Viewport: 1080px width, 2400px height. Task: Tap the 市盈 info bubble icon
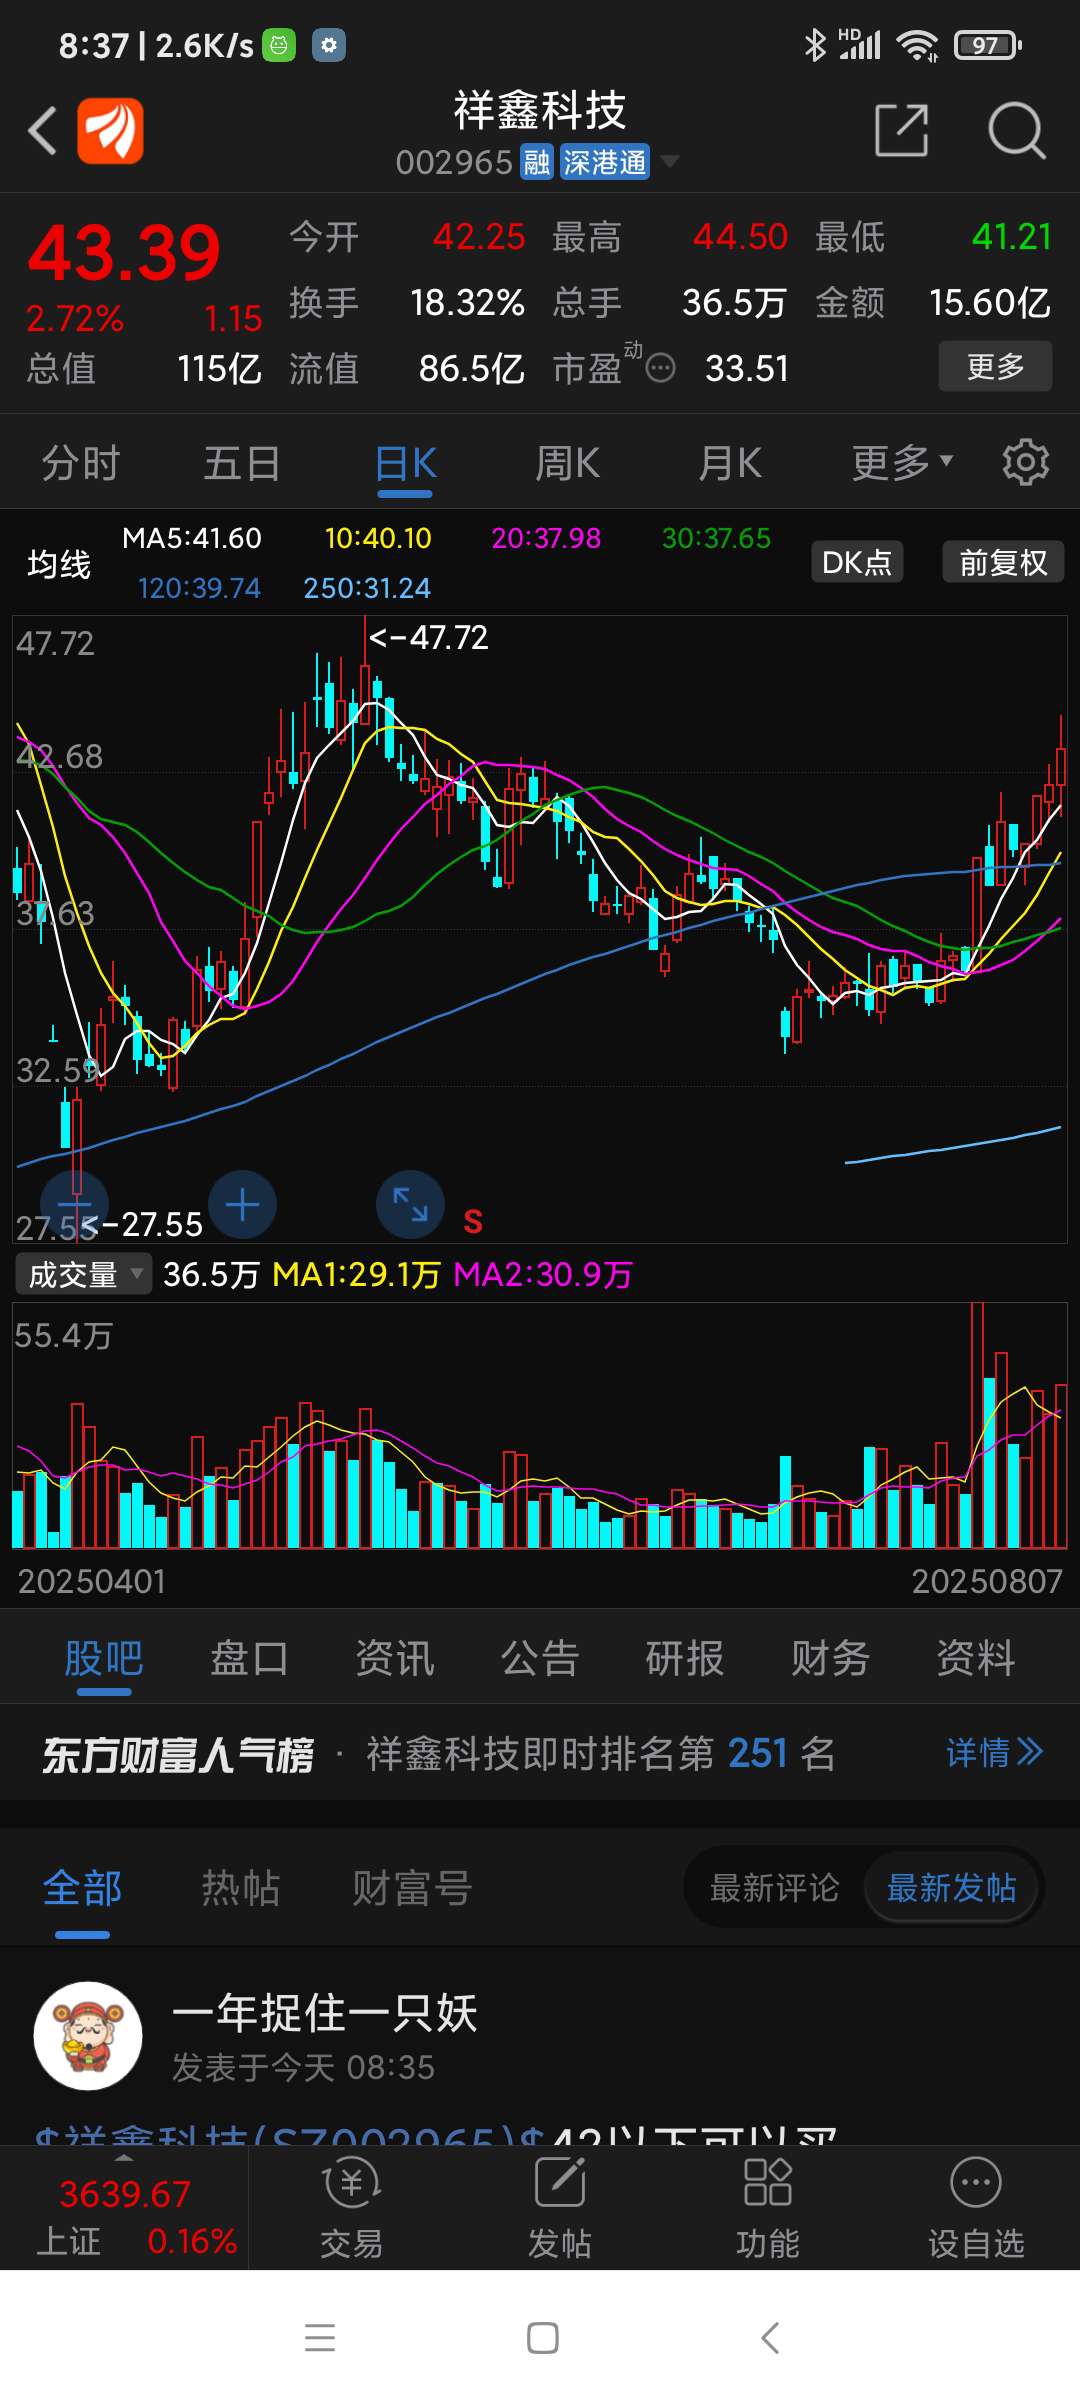click(x=660, y=369)
